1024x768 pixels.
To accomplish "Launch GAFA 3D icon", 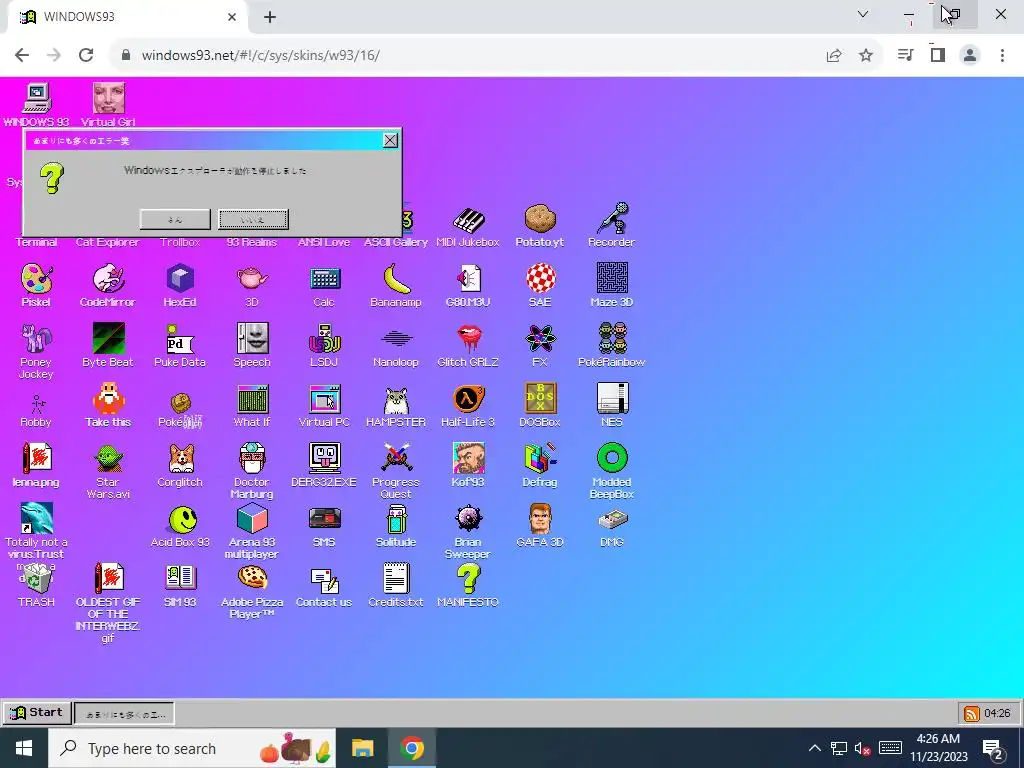I will tap(541, 519).
